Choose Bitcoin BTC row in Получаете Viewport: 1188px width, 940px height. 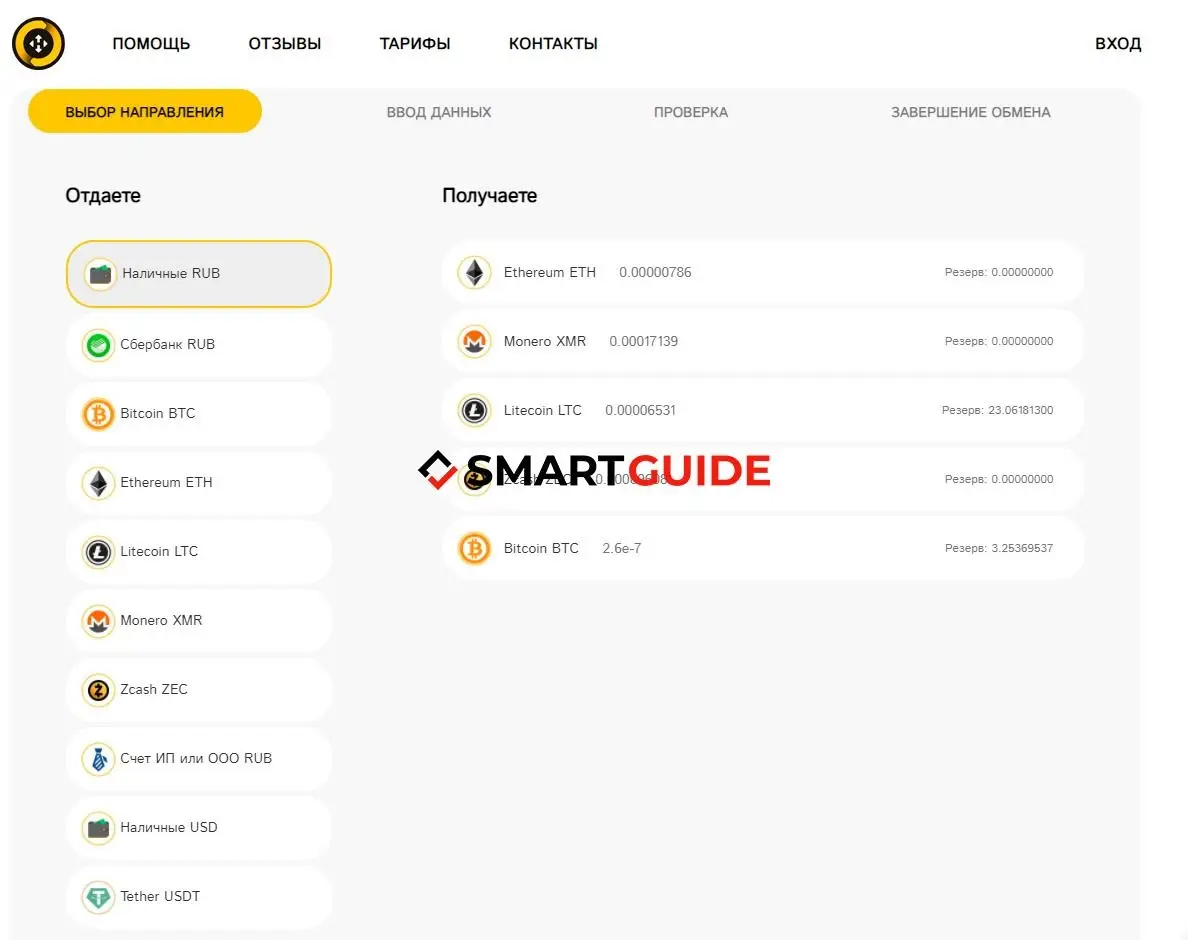coord(762,549)
